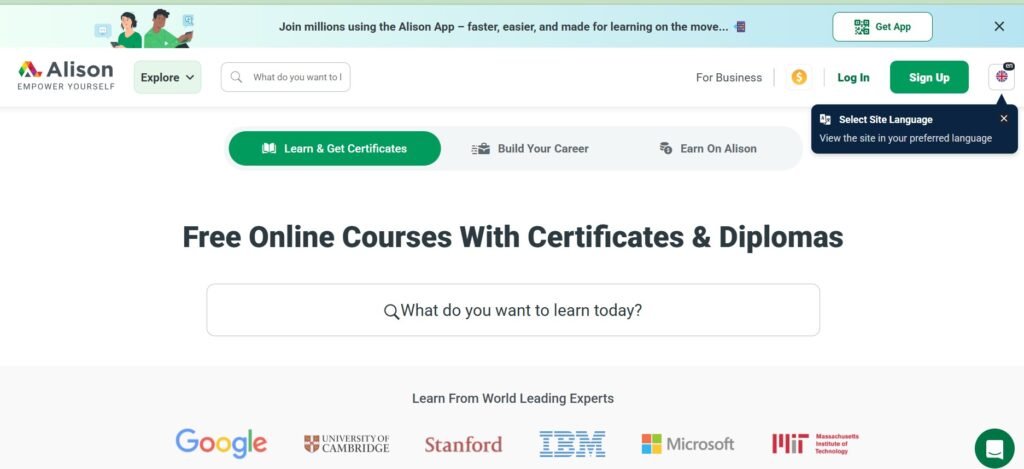The width and height of the screenshot is (1024, 469).
Task: Select the Learn & Get Certificates tab
Action: (x=334, y=148)
